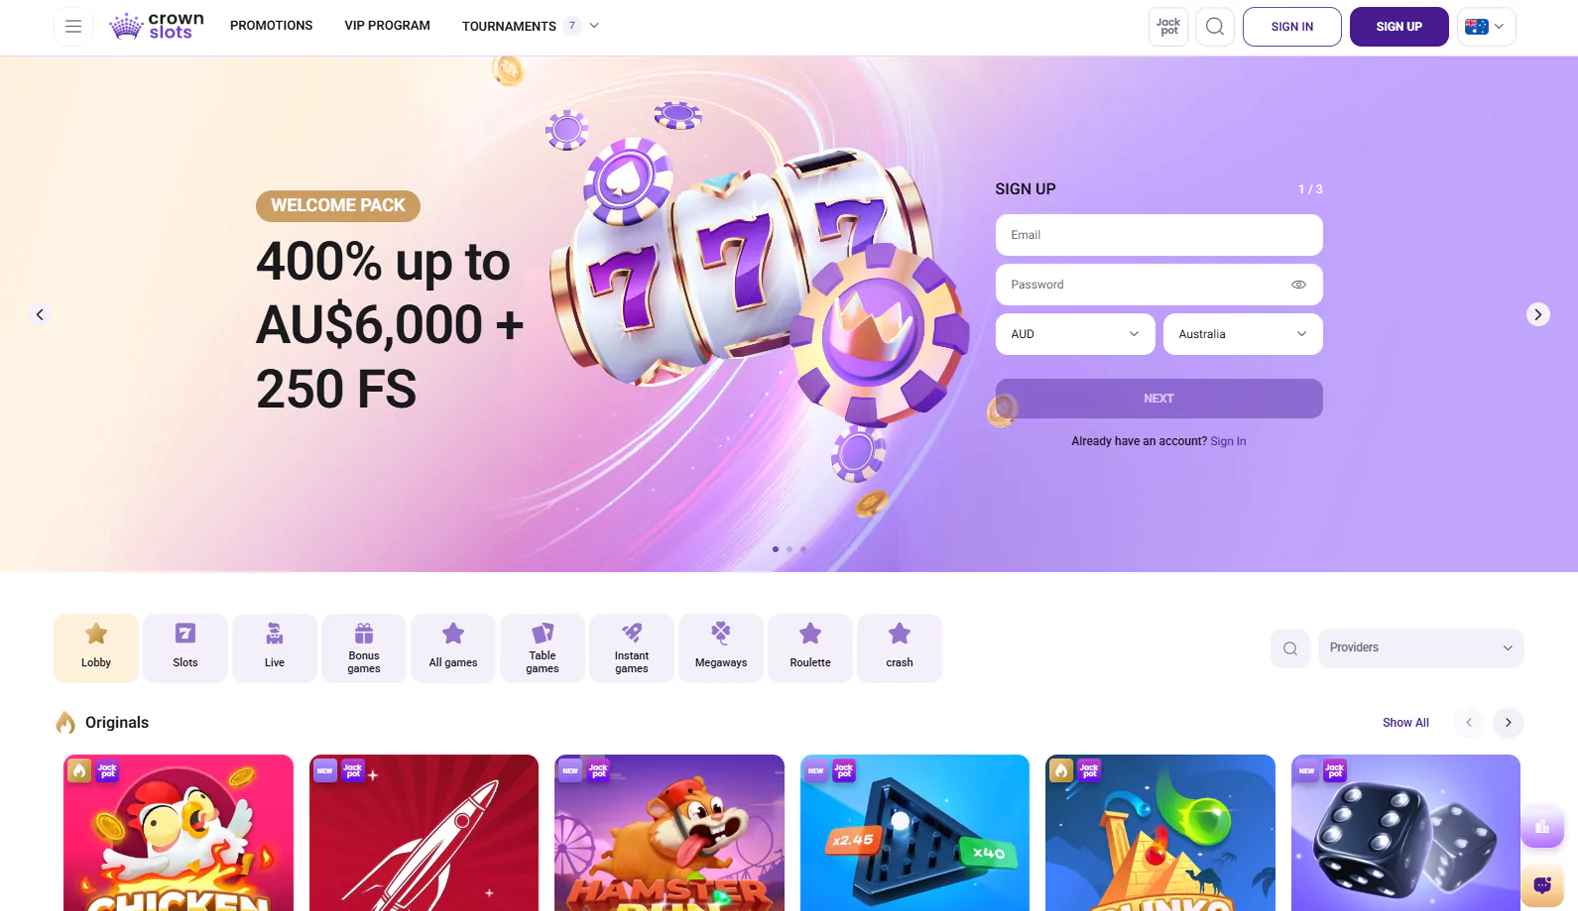Select the third banner slide dot
The height and width of the screenshot is (911, 1578).
click(x=803, y=549)
